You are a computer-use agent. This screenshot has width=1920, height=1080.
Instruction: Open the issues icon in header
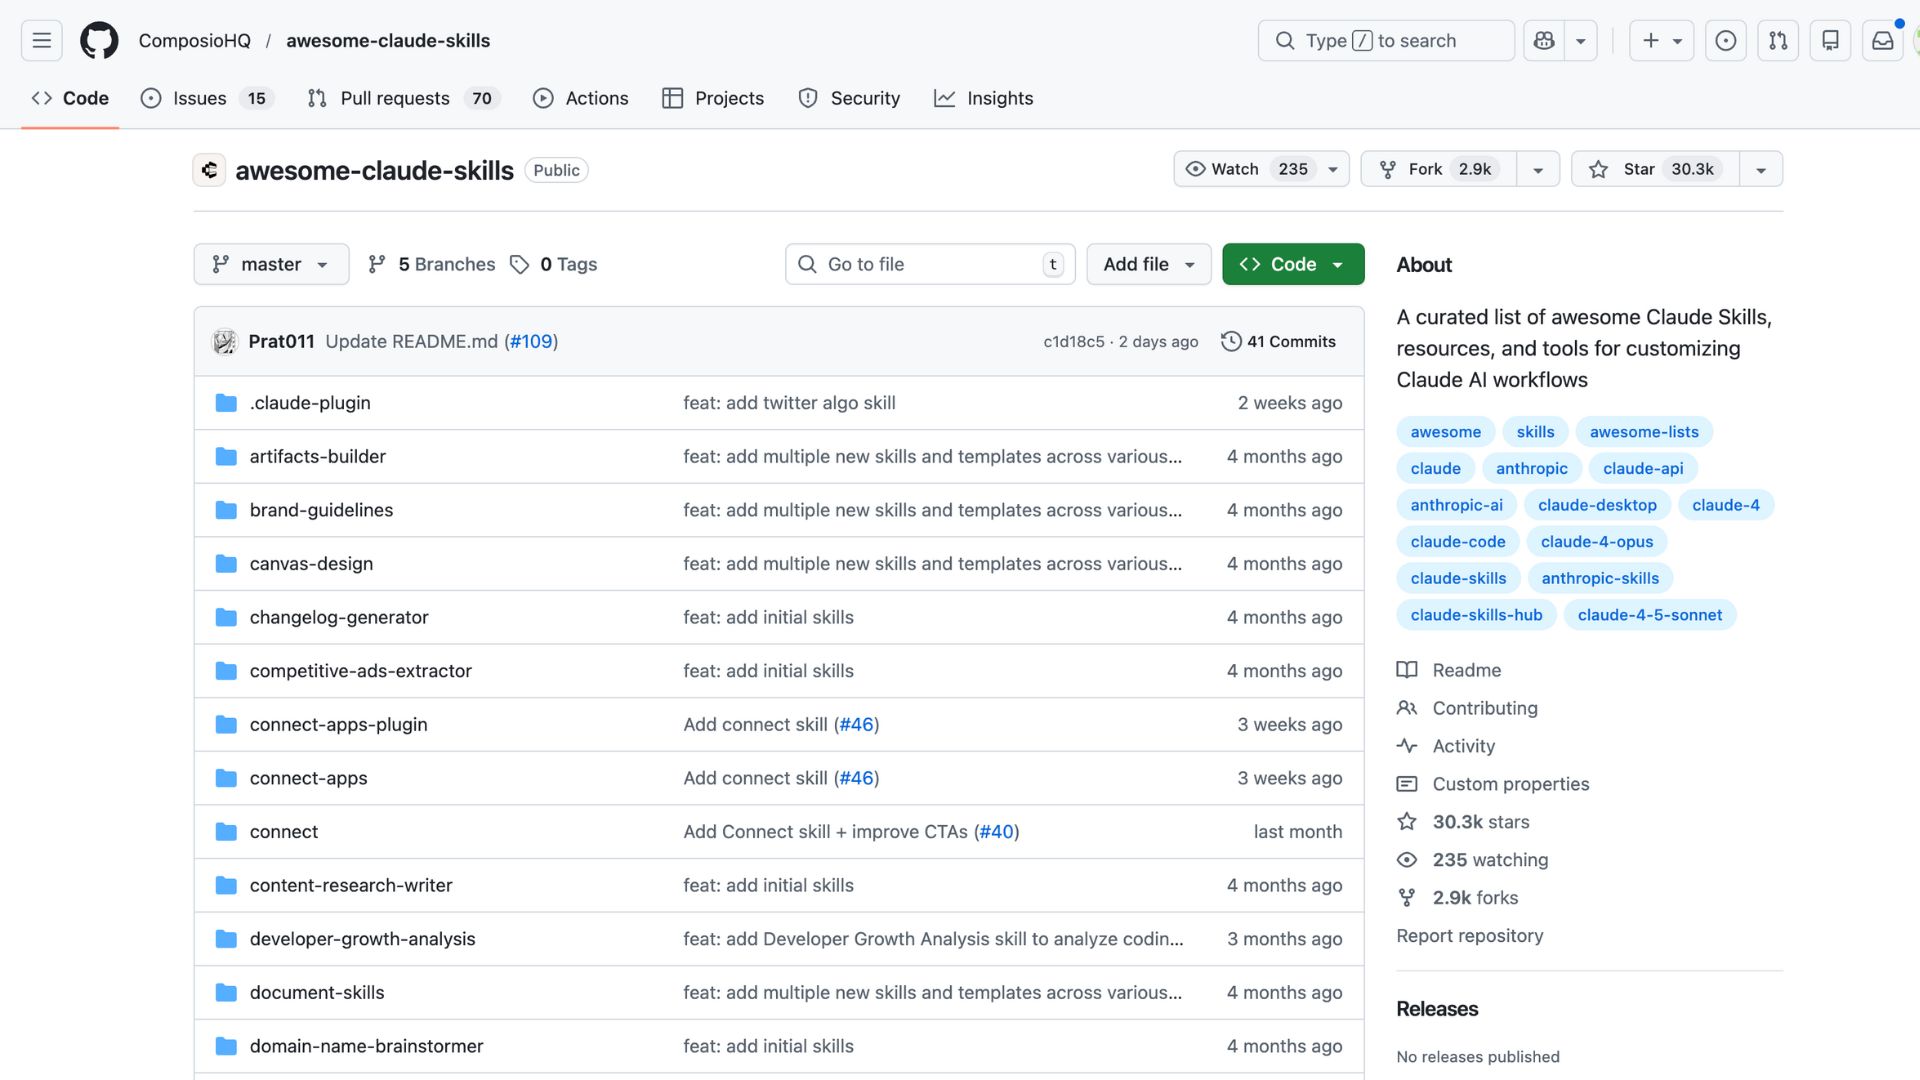tap(1725, 41)
